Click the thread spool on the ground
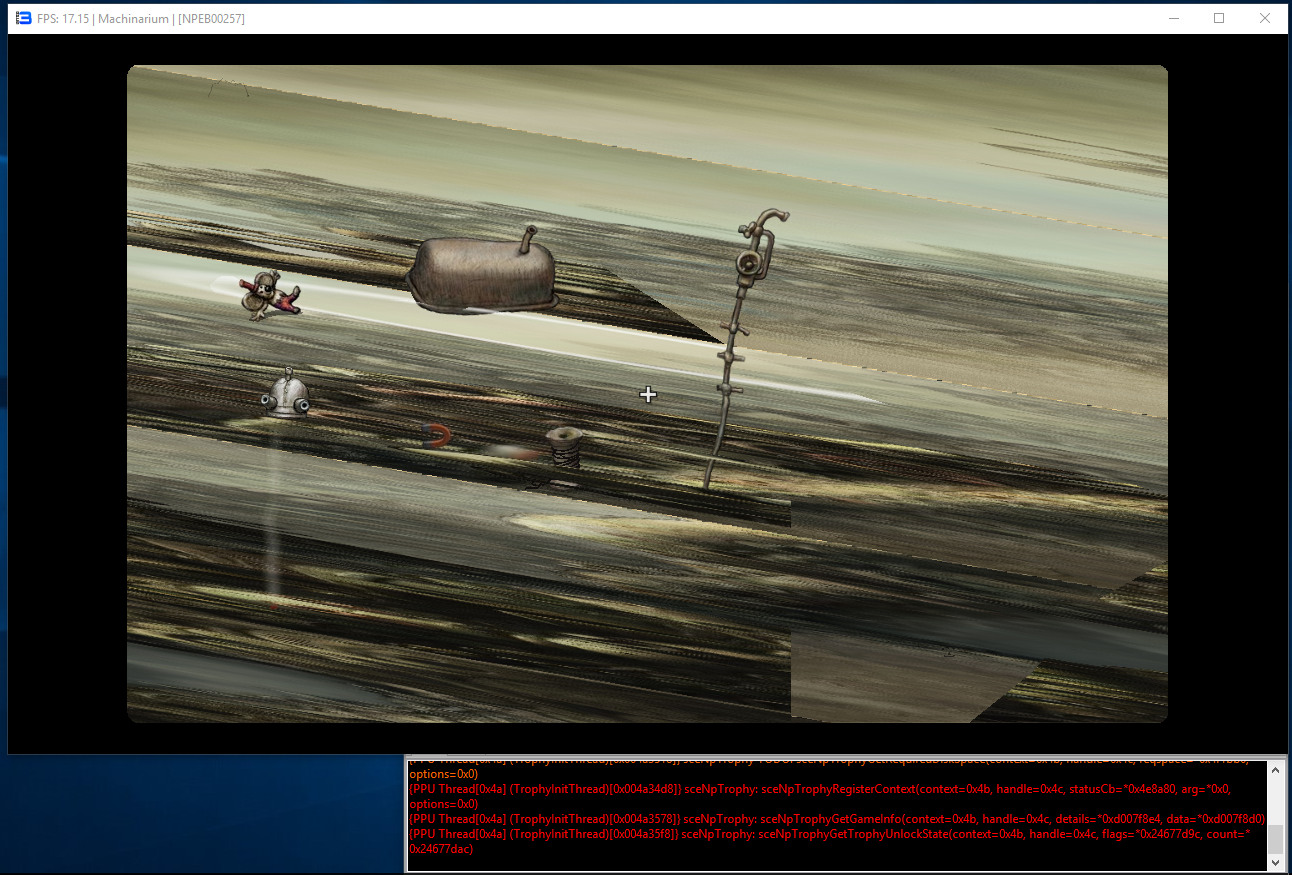Screen dimensions: 1292x875 tap(565, 446)
